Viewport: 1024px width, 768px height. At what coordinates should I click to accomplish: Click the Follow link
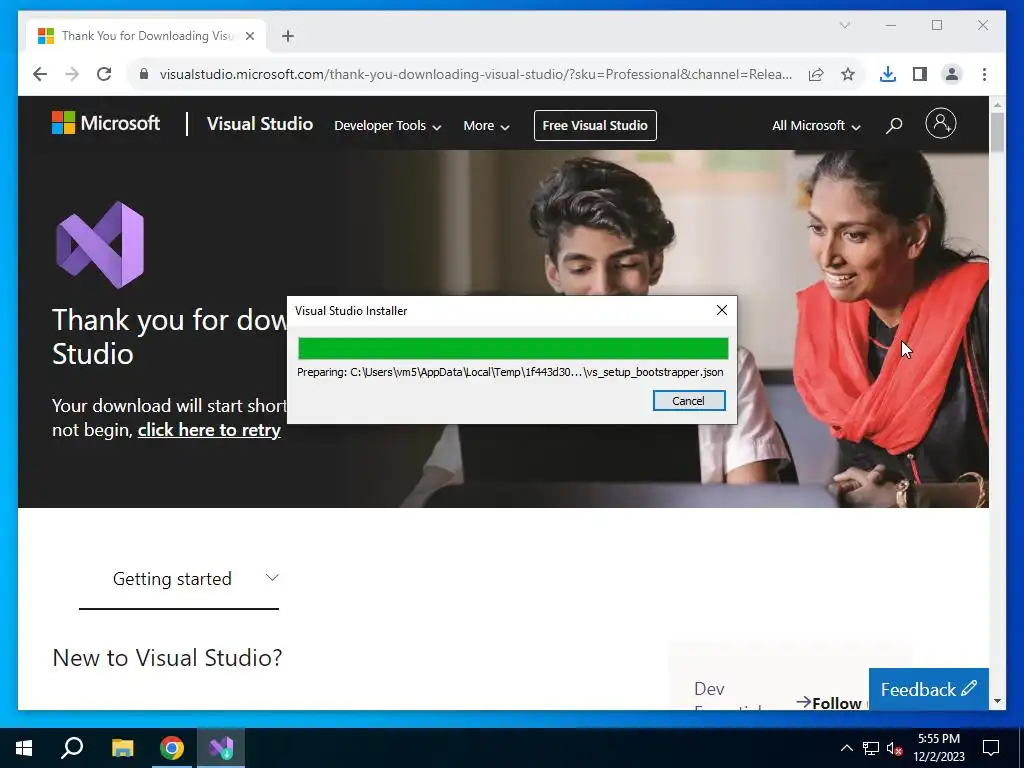coord(829,703)
